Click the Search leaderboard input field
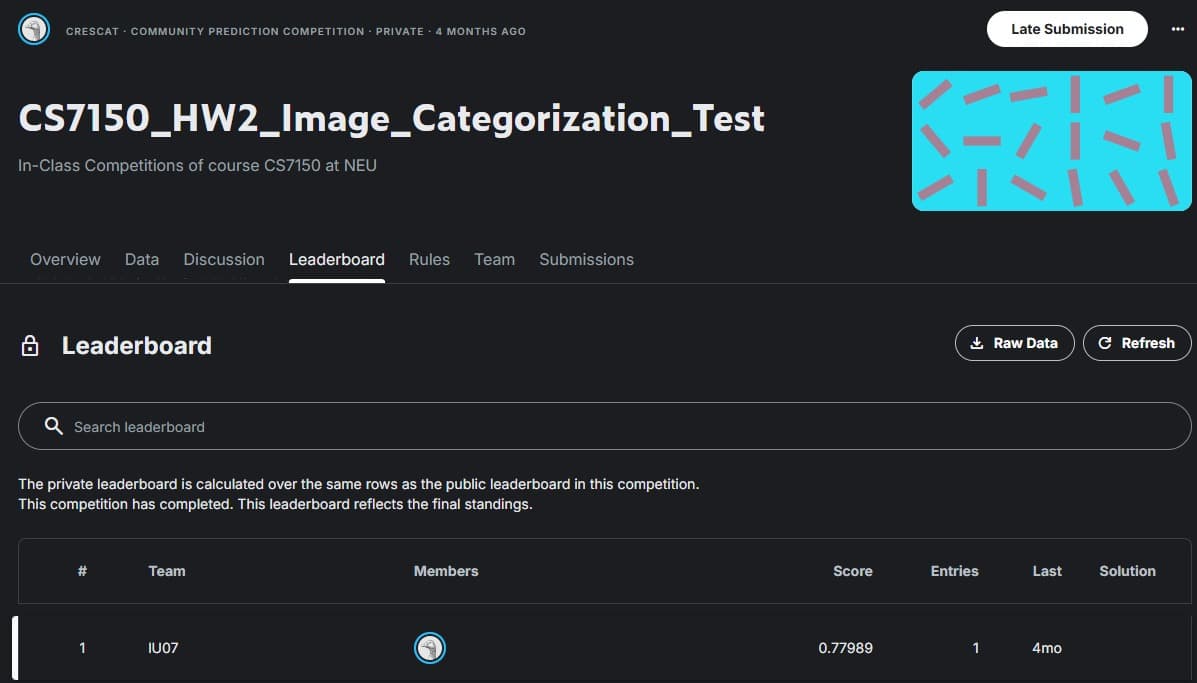The height and width of the screenshot is (683, 1197). point(605,426)
